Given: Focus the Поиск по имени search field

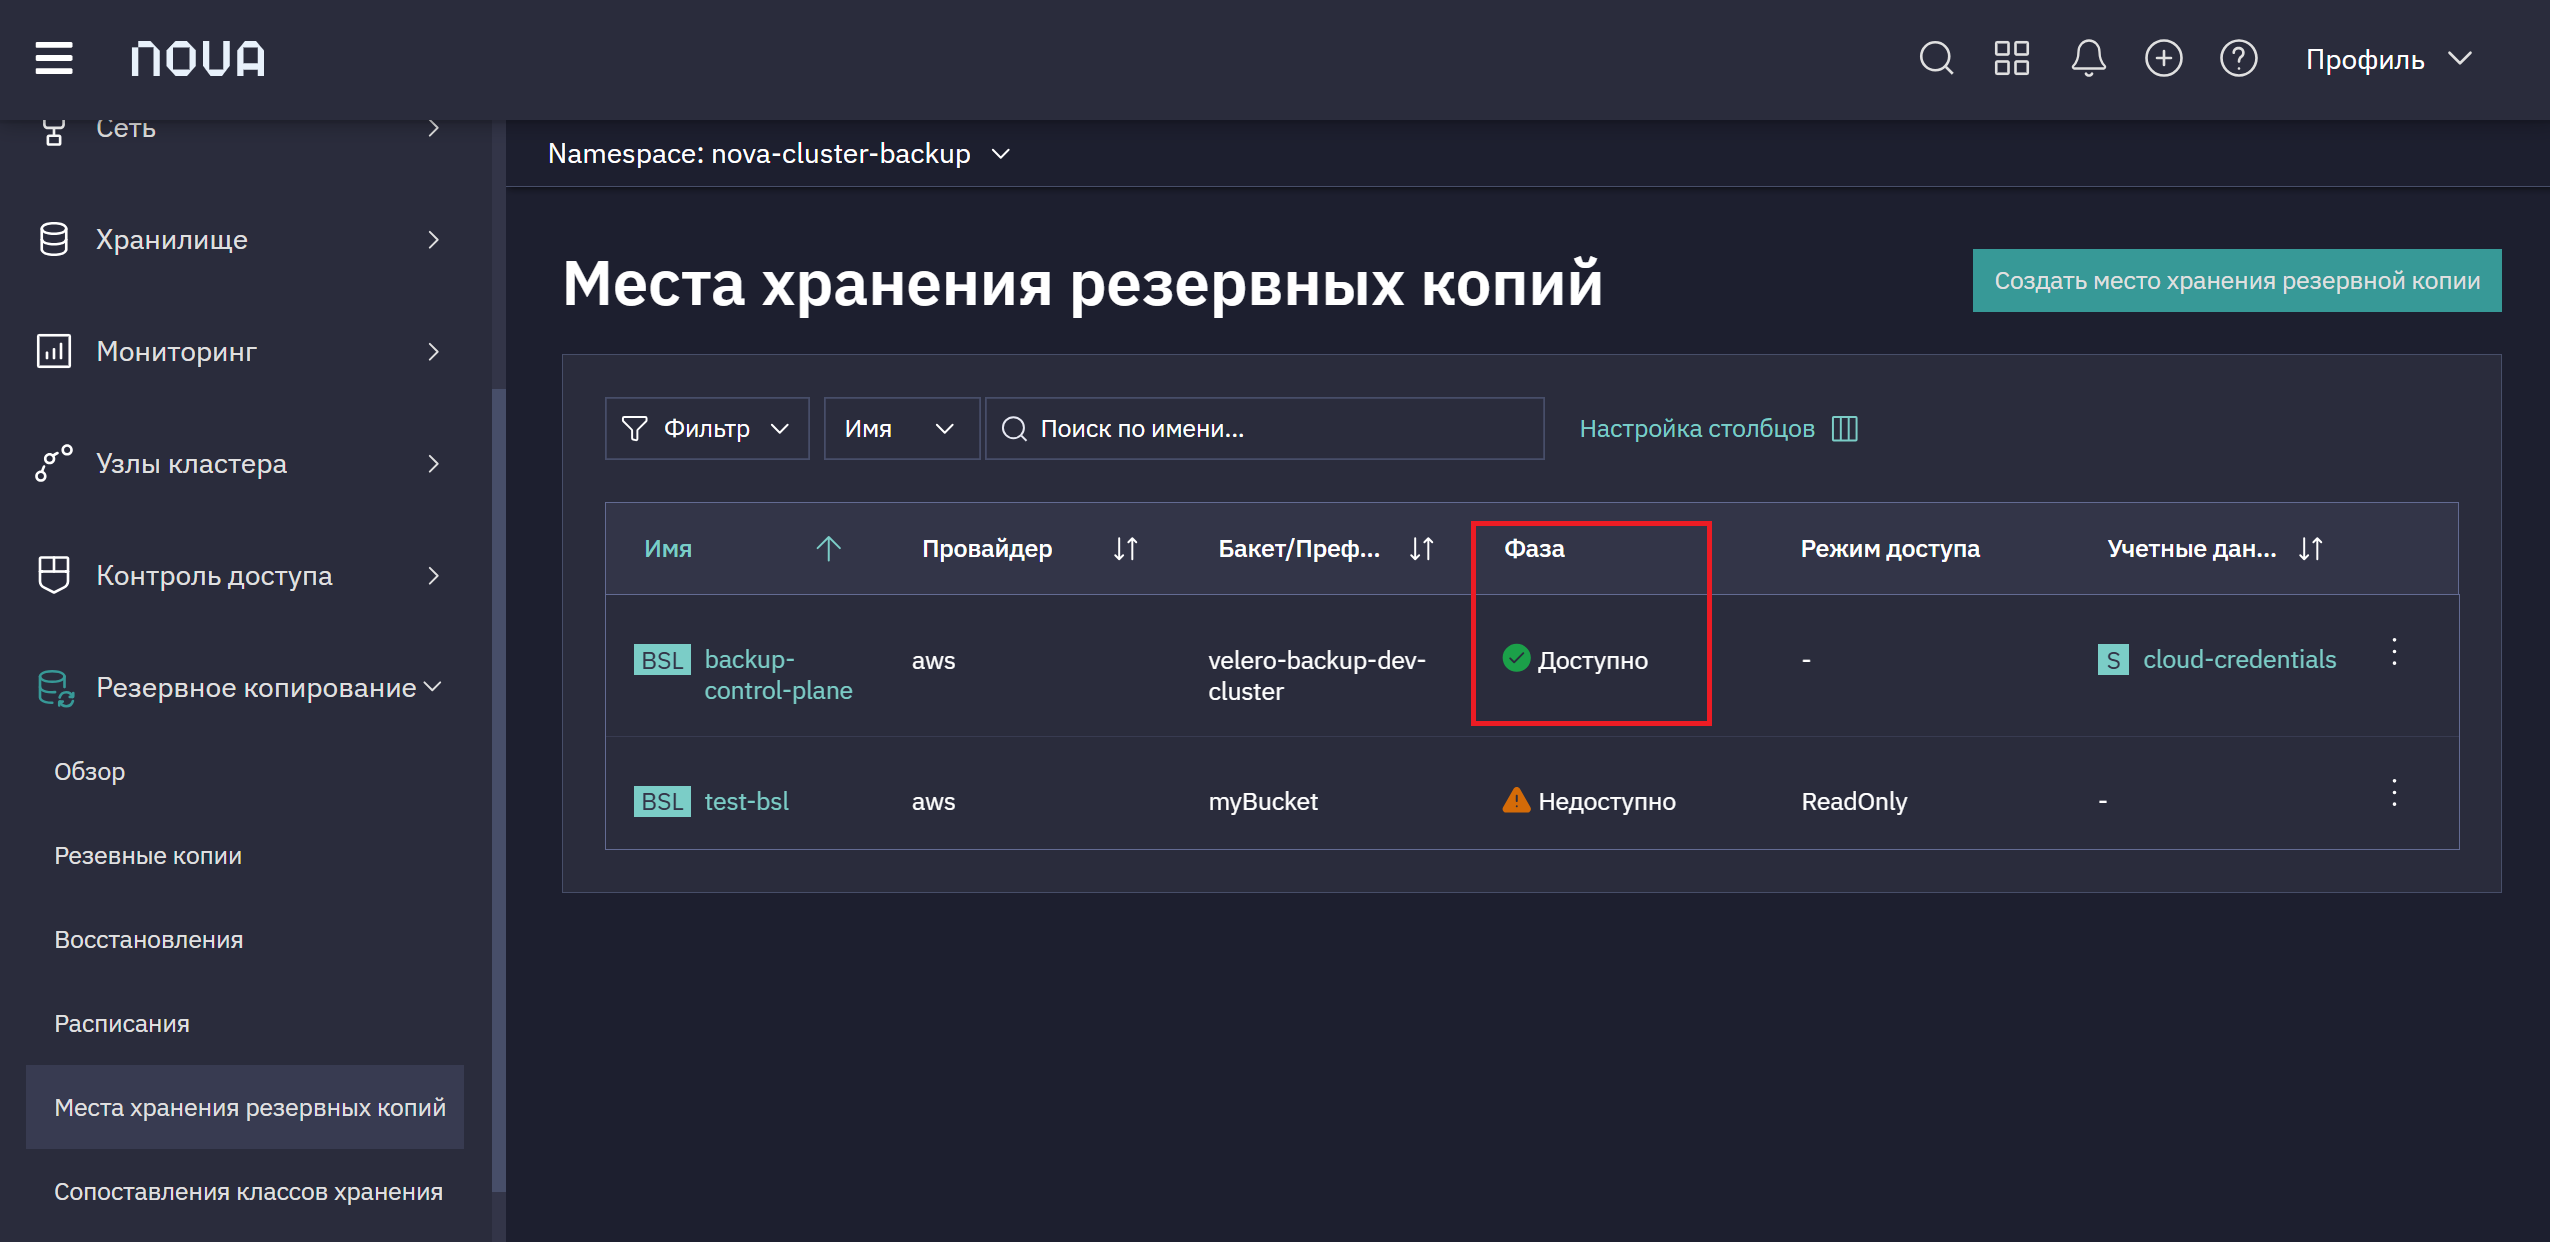Looking at the screenshot, I should click(1264, 429).
